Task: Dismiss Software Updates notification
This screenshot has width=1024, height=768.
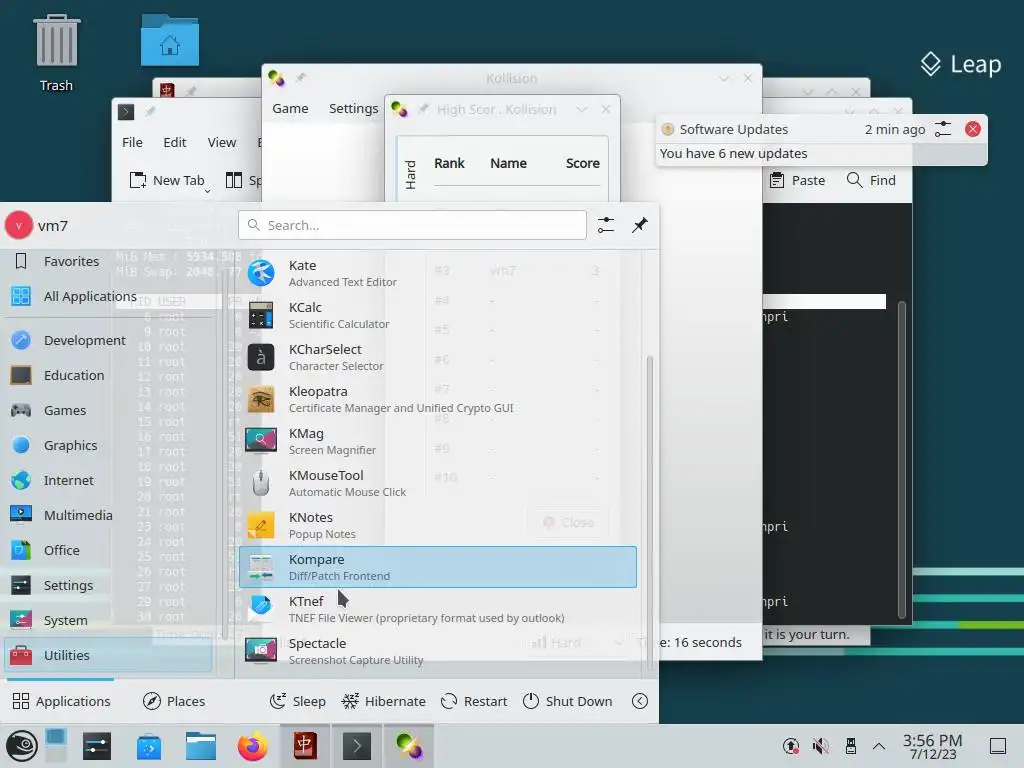Action: tap(972, 129)
